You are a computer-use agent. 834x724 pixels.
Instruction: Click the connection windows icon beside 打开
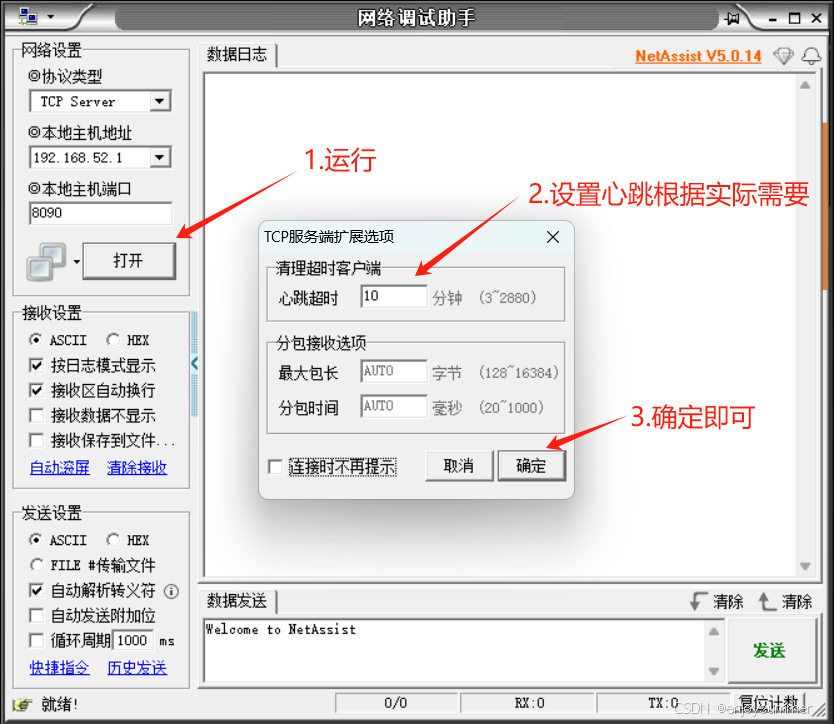[46, 261]
